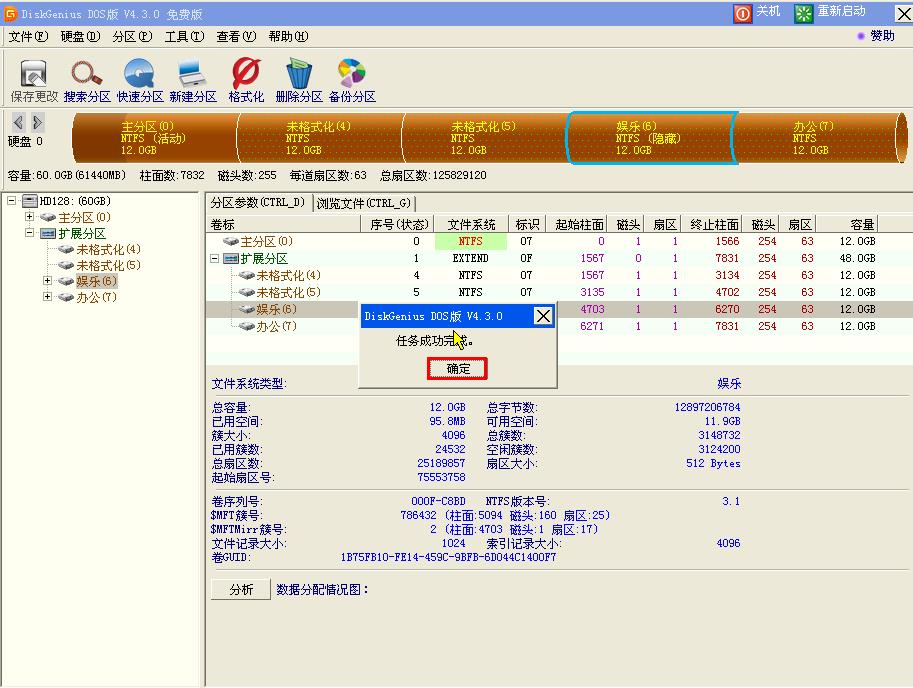Click the 序号(状态) column header
The width and height of the screenshot is (913, 688).
pos(398,224)
